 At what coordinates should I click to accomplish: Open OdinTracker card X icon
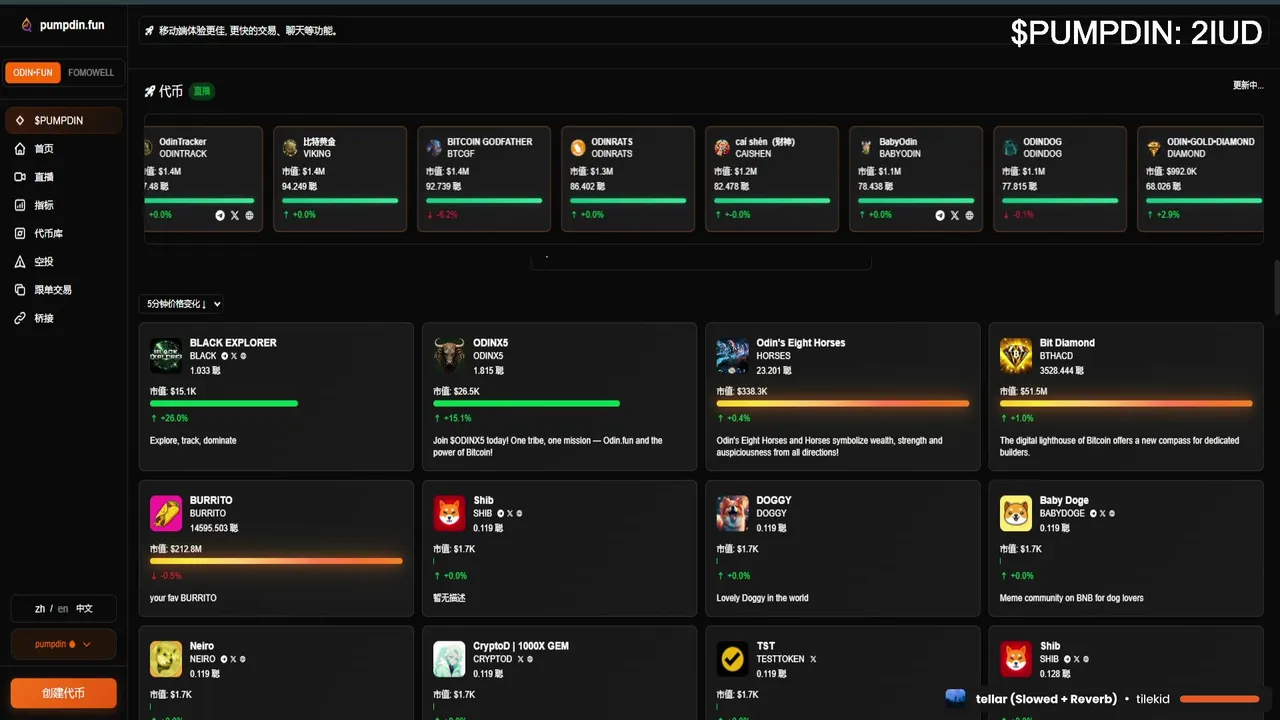click(x=235, y=215)
